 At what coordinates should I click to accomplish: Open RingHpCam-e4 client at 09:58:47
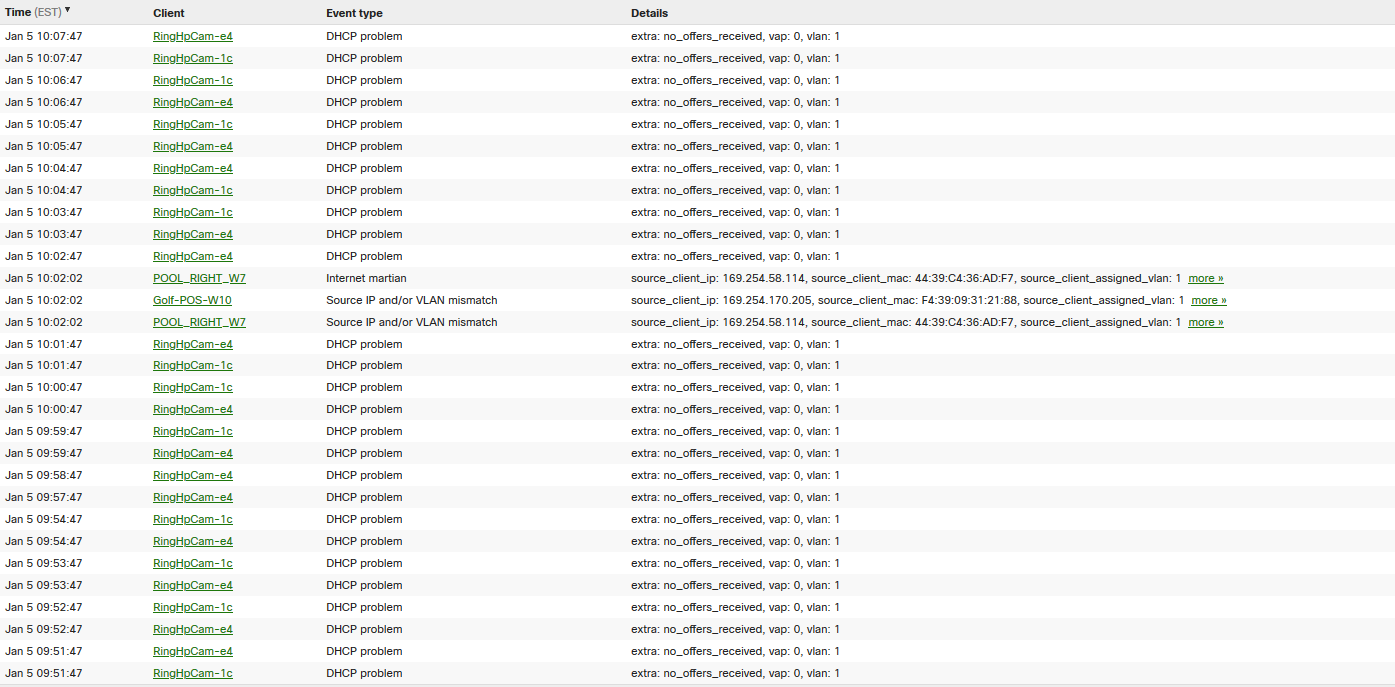193,475
